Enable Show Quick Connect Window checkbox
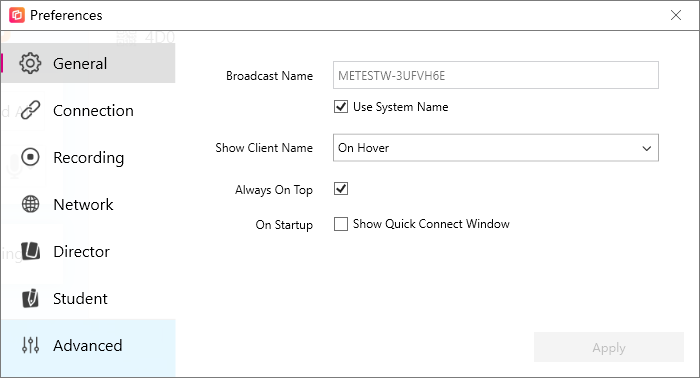The width and height of the screenshot is (700, 378). 341,224
